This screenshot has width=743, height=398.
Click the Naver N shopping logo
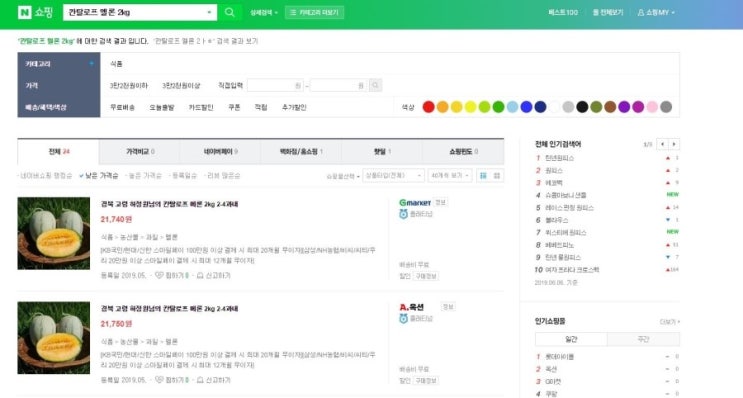[x=35, y=12]
